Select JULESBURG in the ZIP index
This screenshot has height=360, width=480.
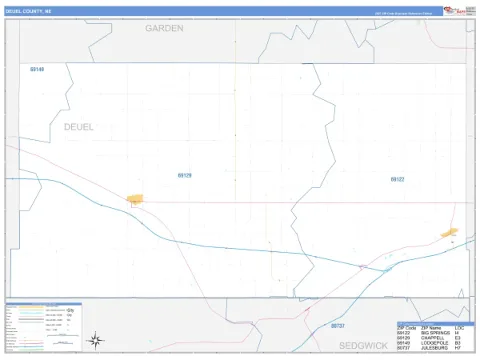point(434,348)
